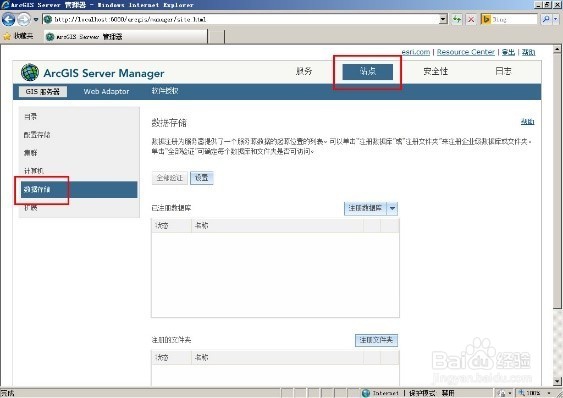
Task: Open Configuration Store (配置存储) in the sidebar
Action: tap(37, 135)
